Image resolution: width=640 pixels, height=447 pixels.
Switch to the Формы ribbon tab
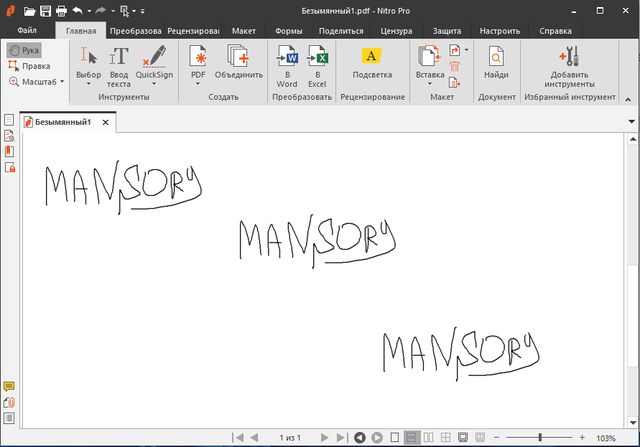[289, 31]
